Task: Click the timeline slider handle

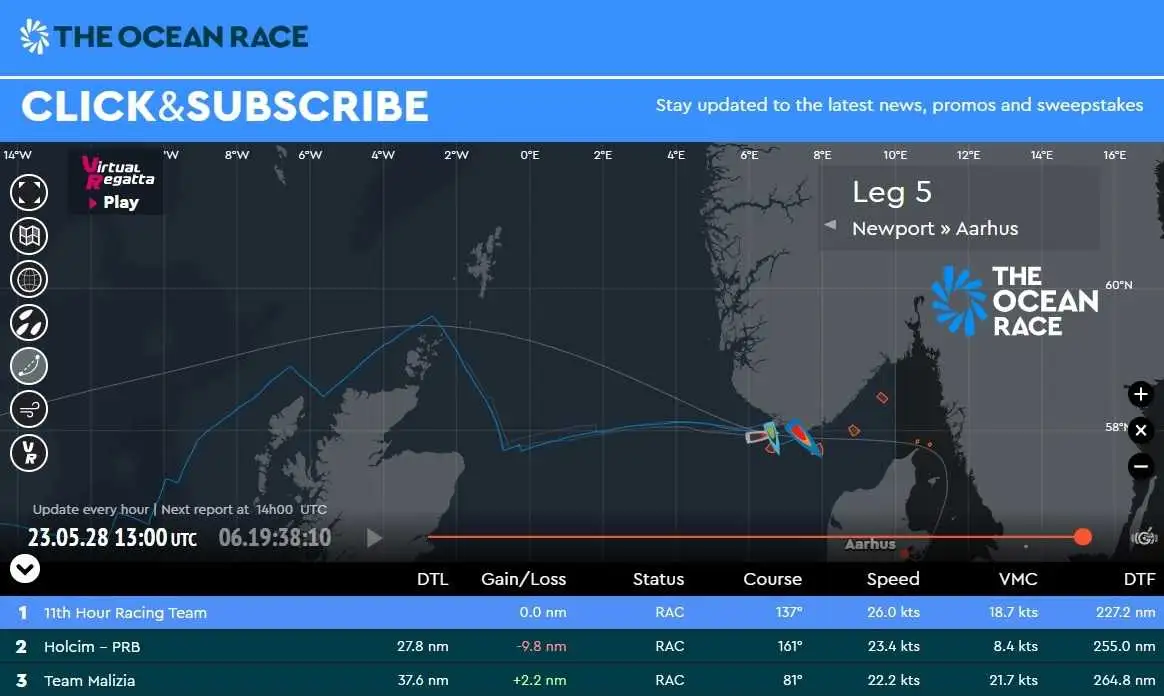Action: 1083,536
